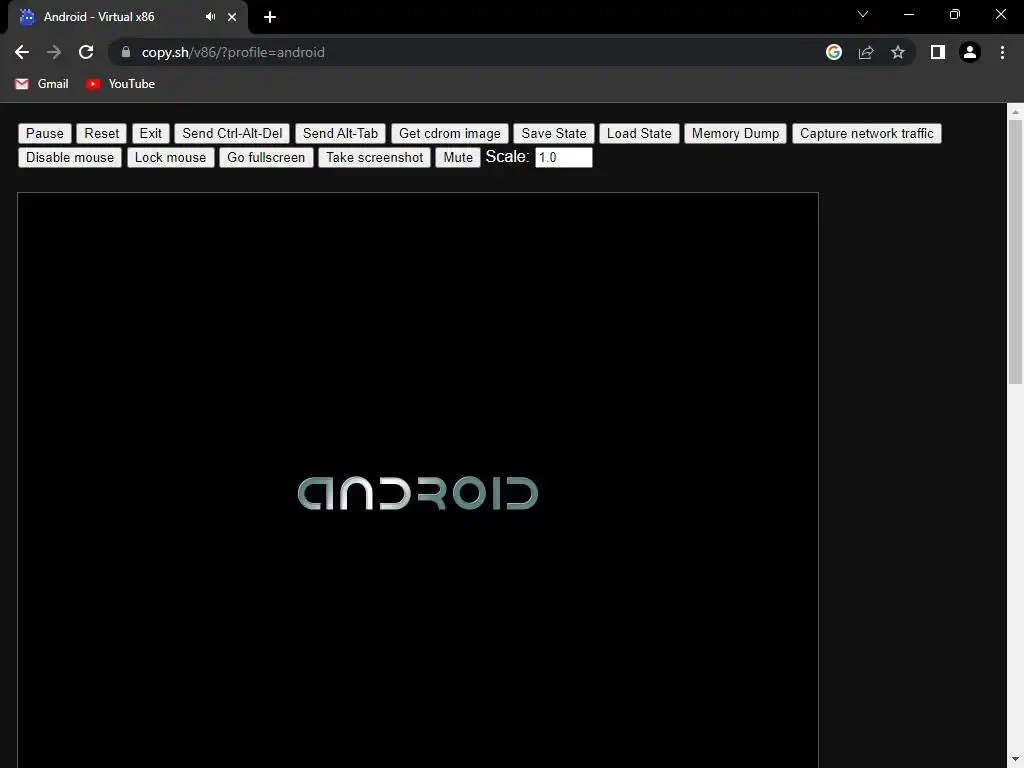Open Gmail bookmark
The height and width of the screenshot is (768, 1024).
tap(42, 84)
